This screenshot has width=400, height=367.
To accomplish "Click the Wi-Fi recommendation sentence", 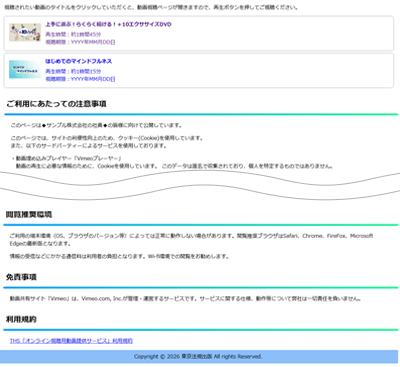I will coord(119,256).
